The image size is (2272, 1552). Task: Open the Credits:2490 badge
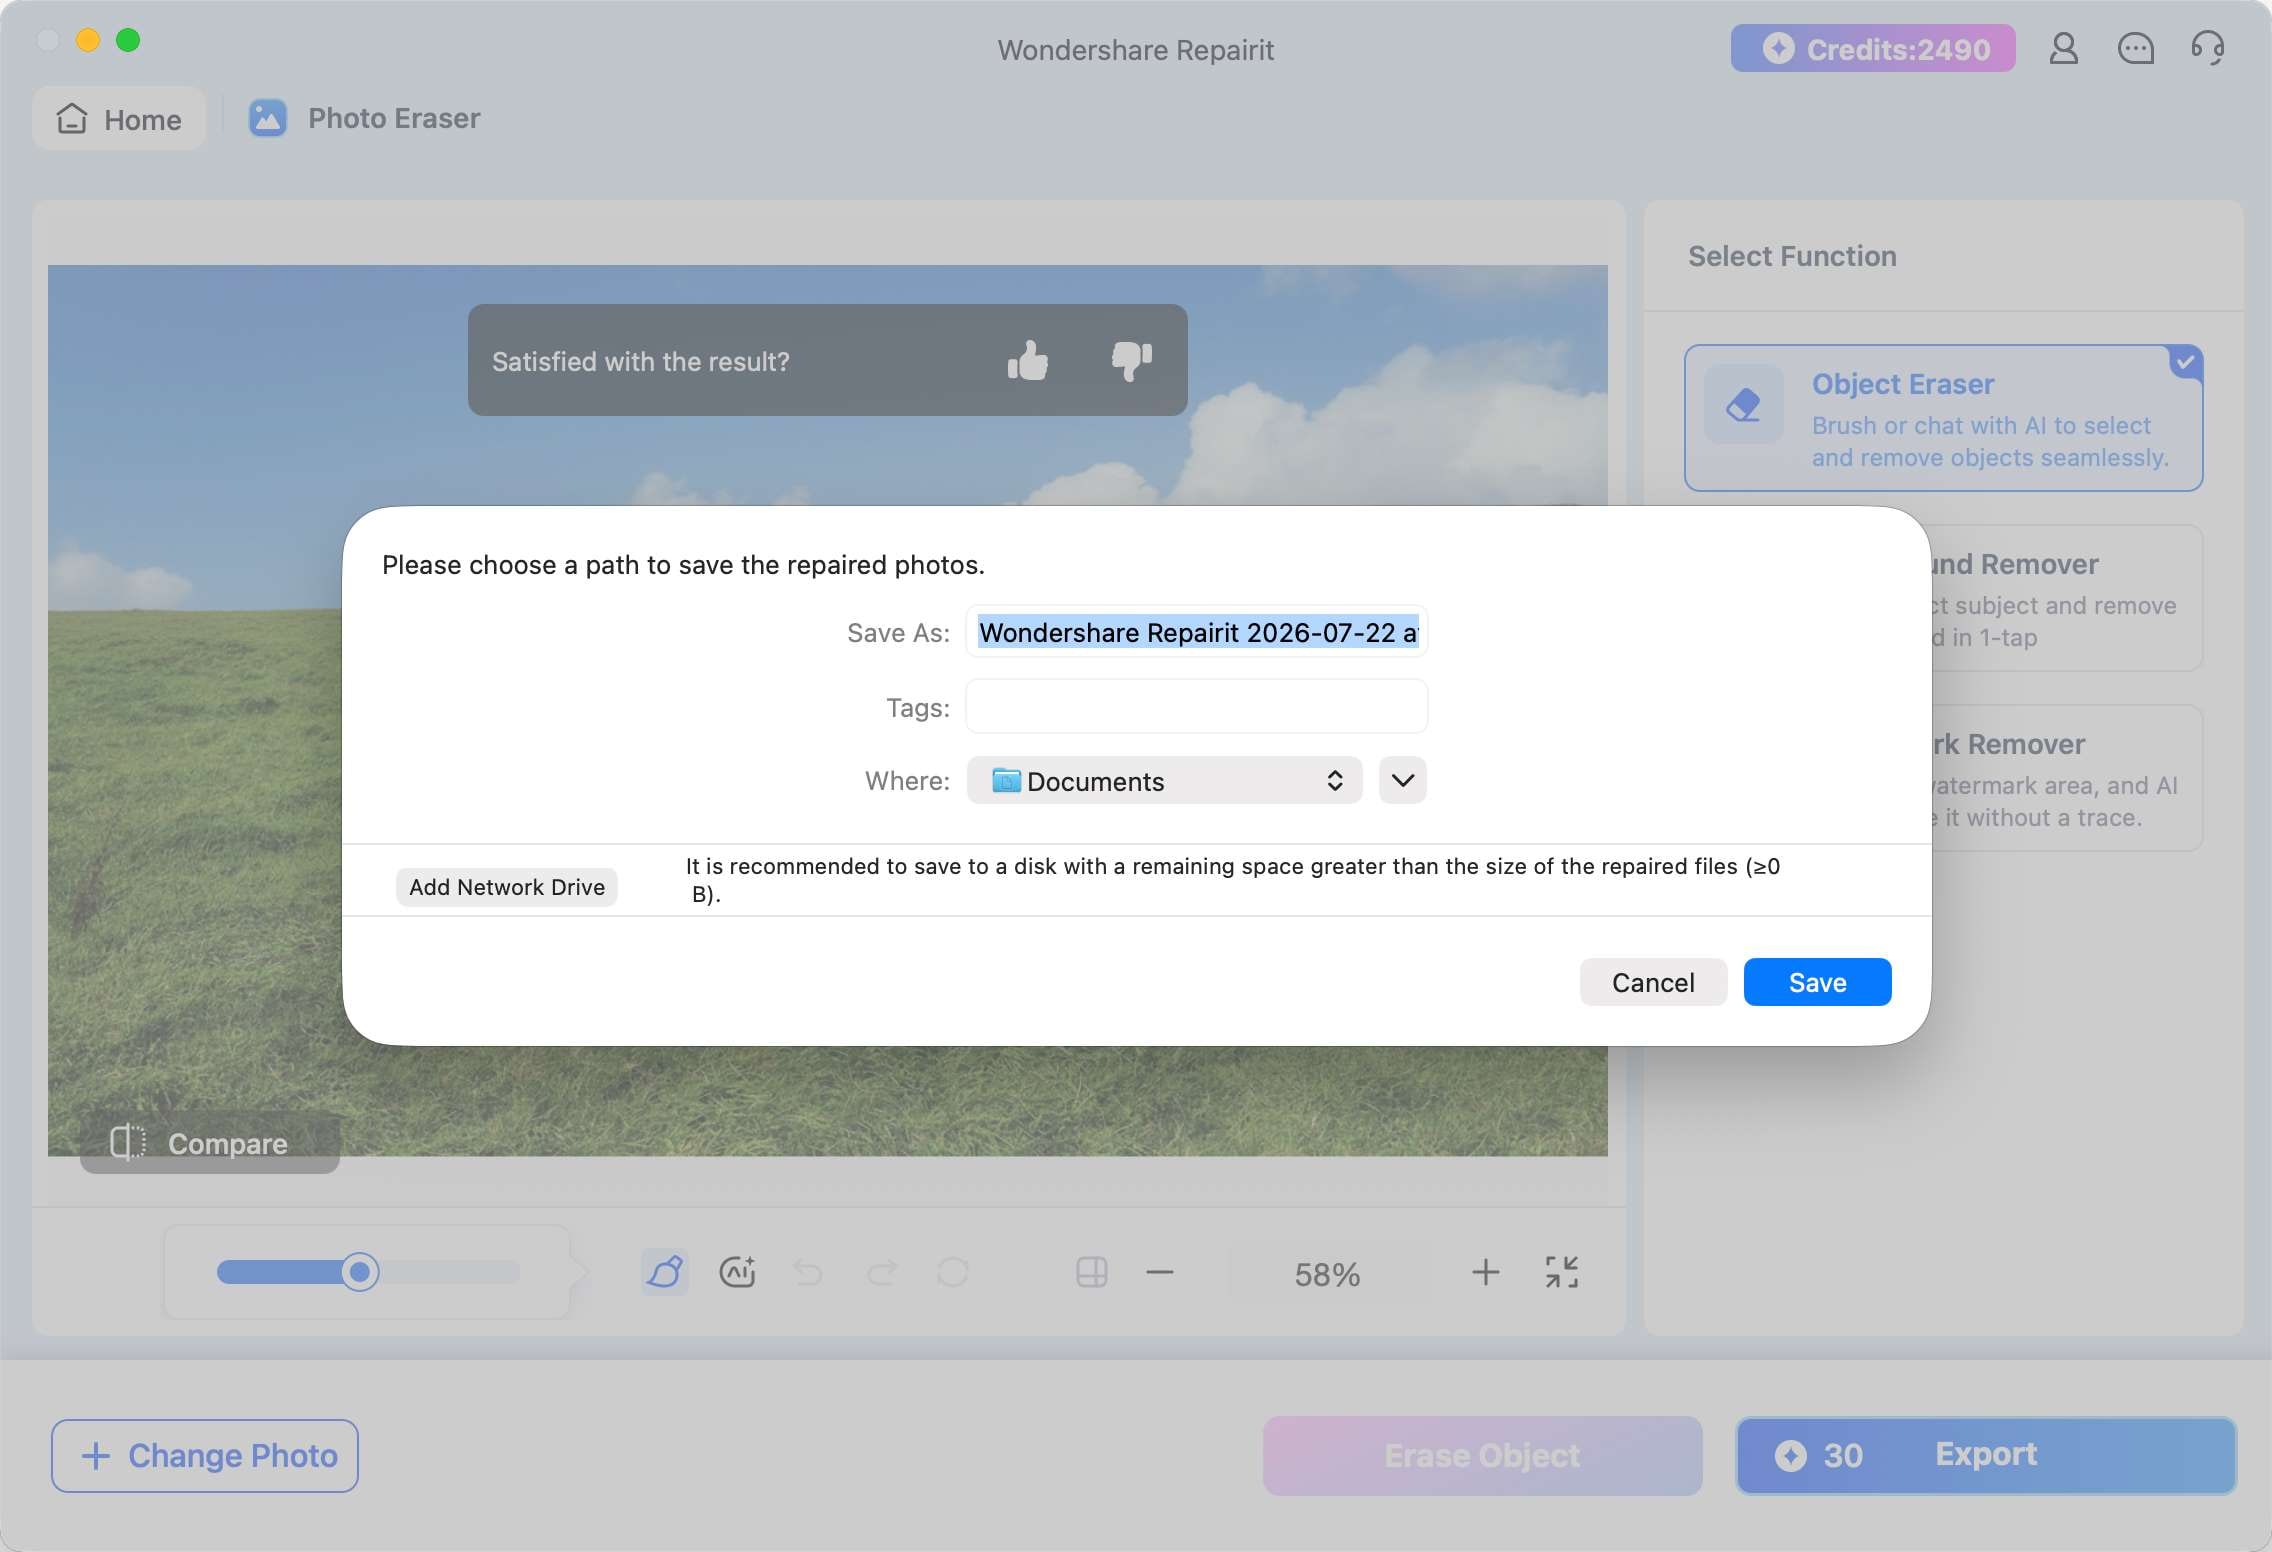coord(1873,49)
